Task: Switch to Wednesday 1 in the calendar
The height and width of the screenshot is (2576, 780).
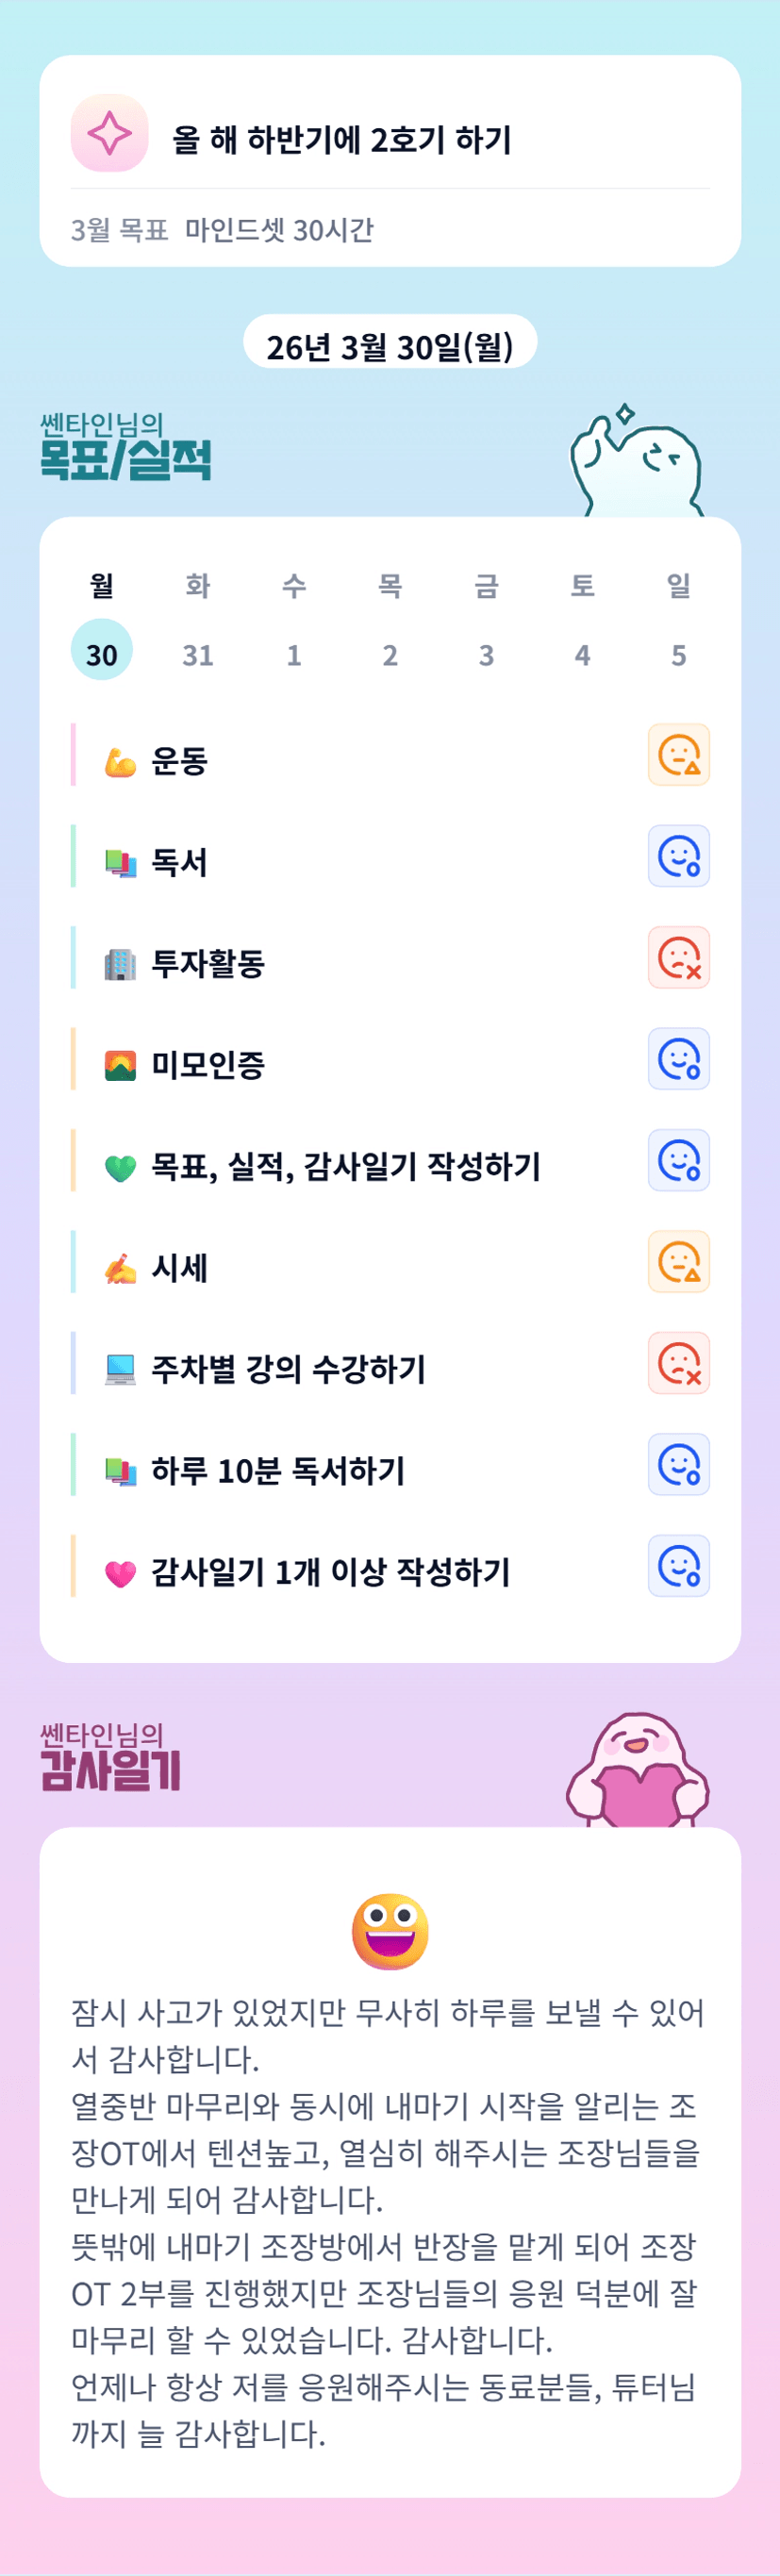Action: [294, 655]
